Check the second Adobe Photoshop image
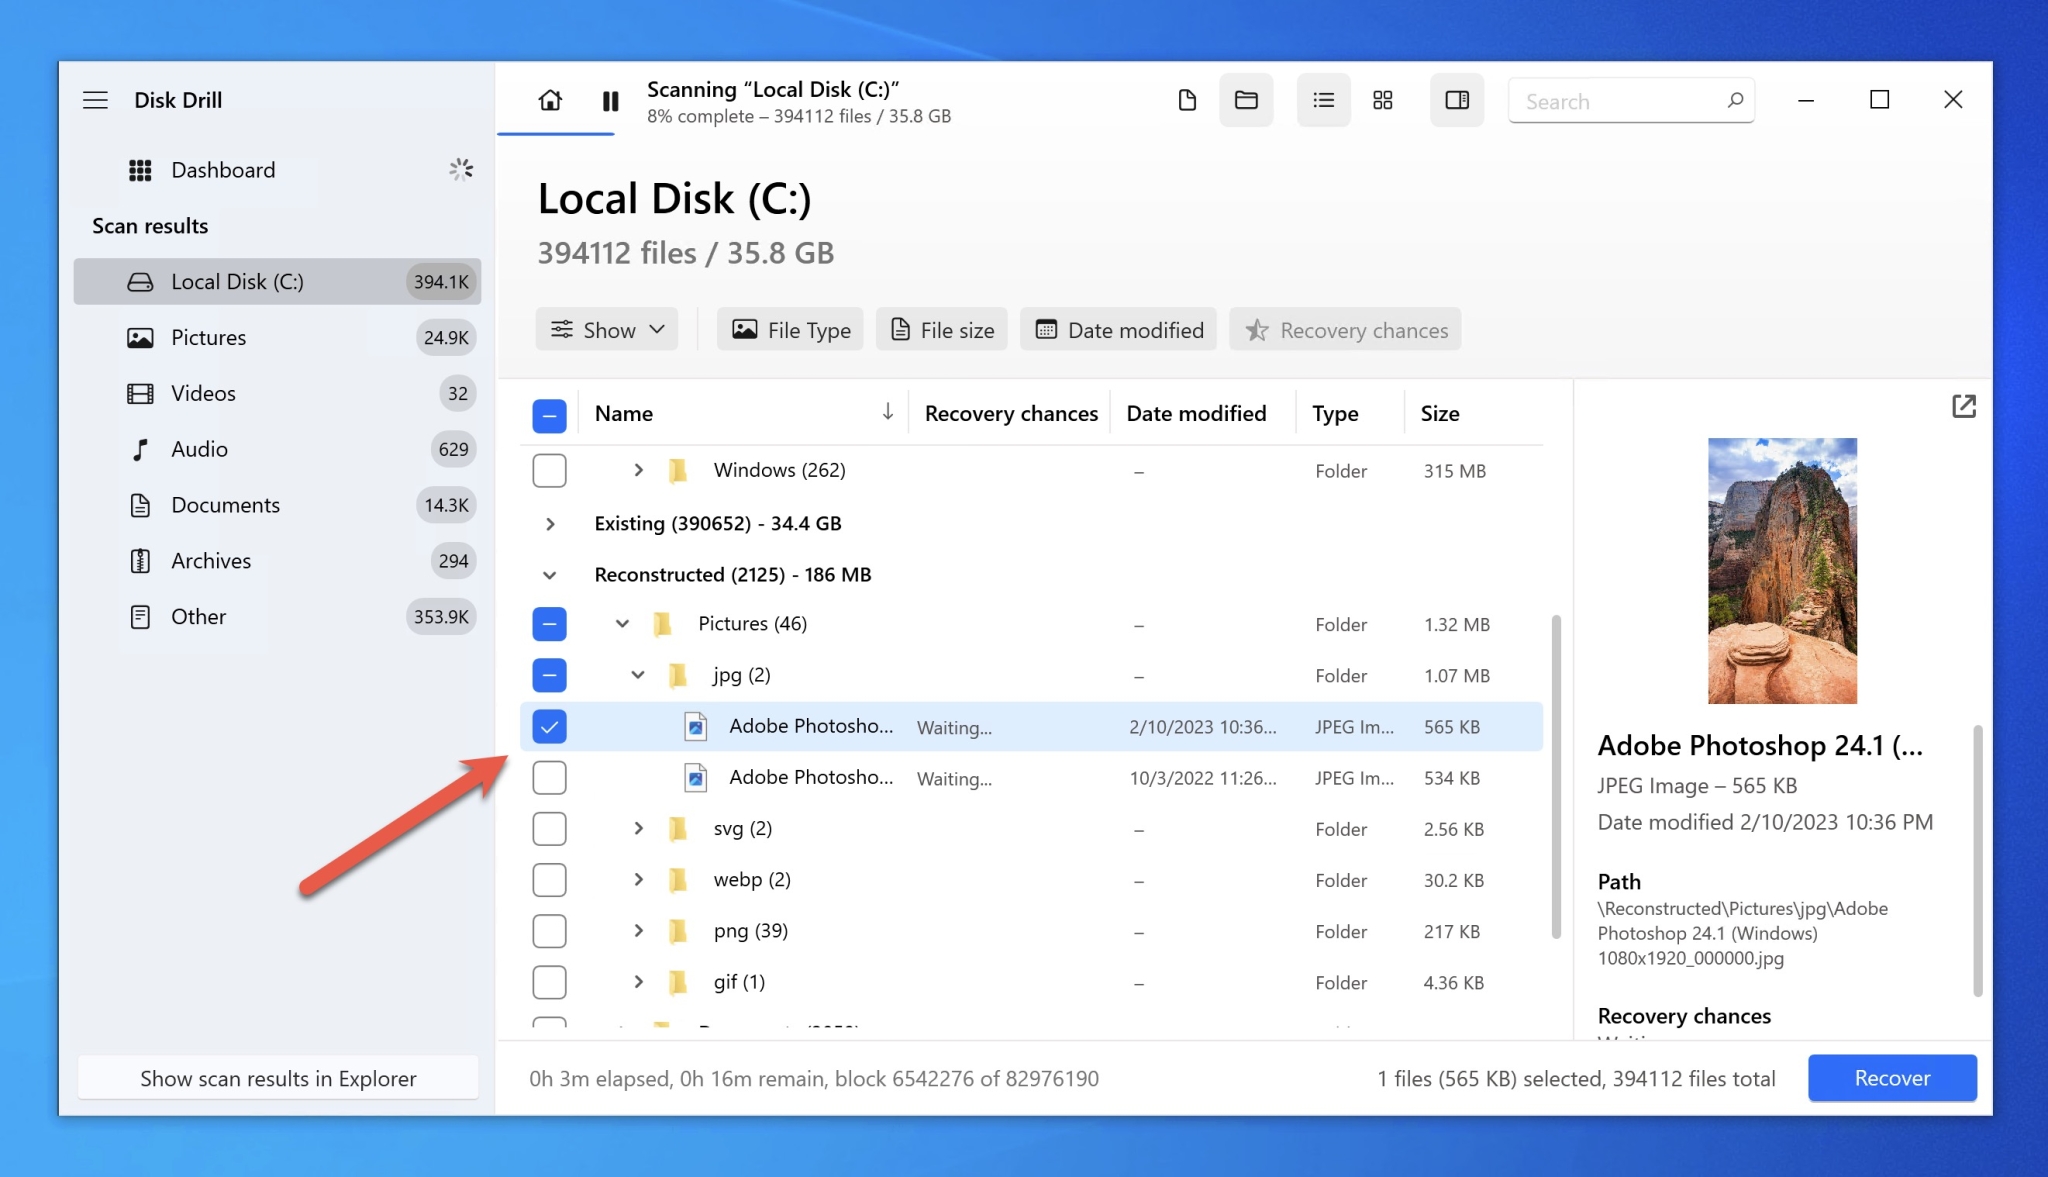This screenshot has width=2048, height=1177. pos(549,777)
